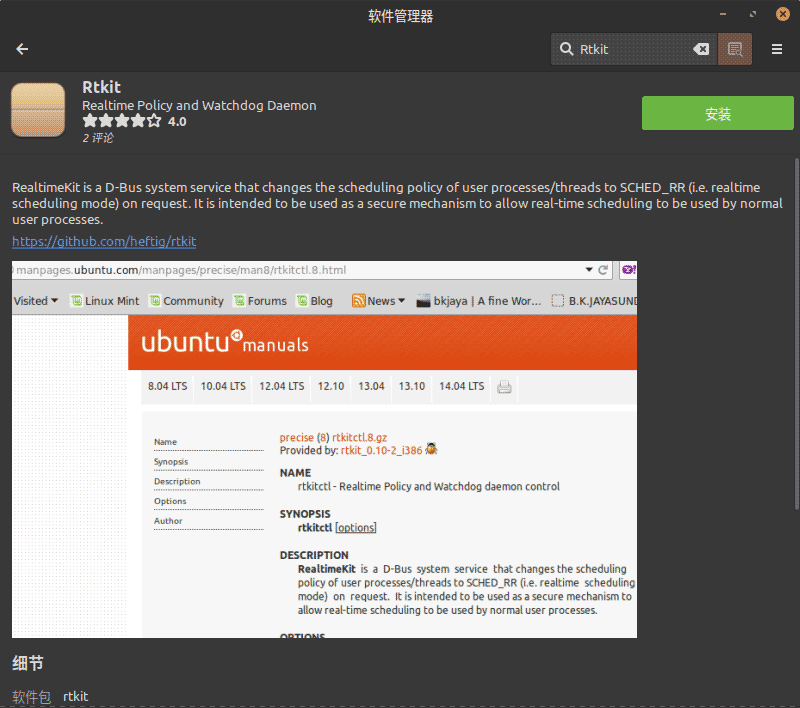The width and height of the screenshot is (800, 708).
Task: Click the reload icon in the address bar
Action: tap(601, 270)
